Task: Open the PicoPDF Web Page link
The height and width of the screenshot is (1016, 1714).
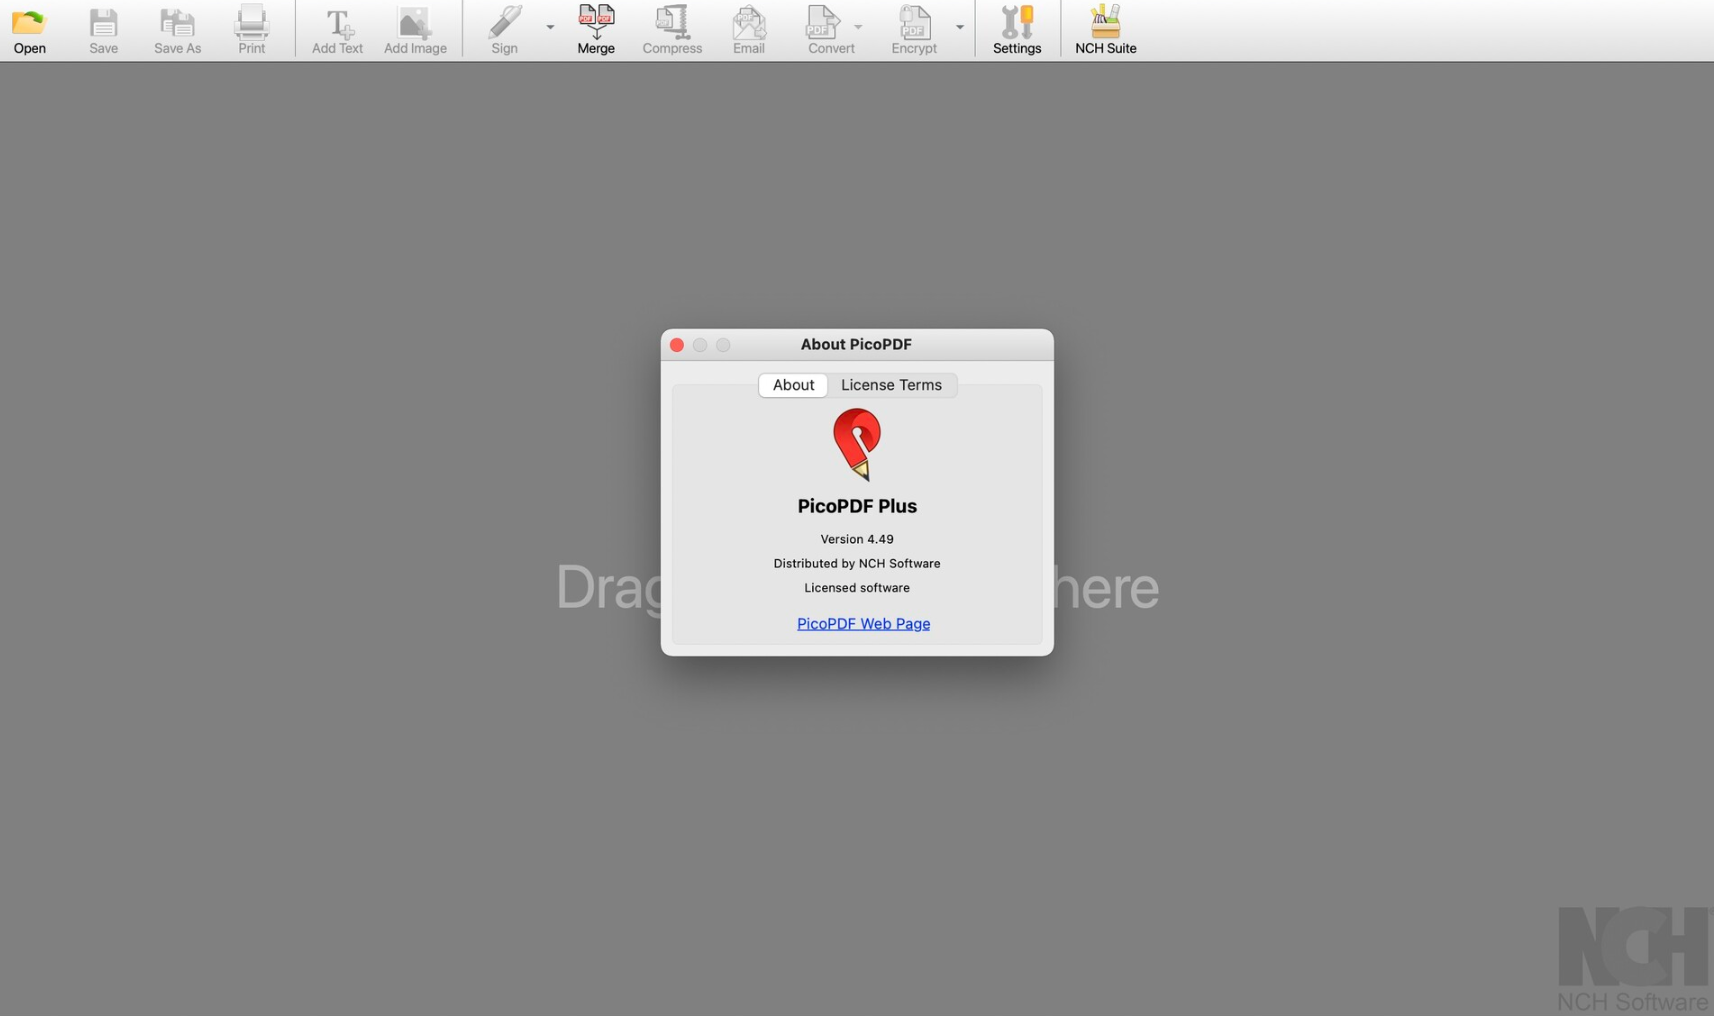Action: (863, 623)
